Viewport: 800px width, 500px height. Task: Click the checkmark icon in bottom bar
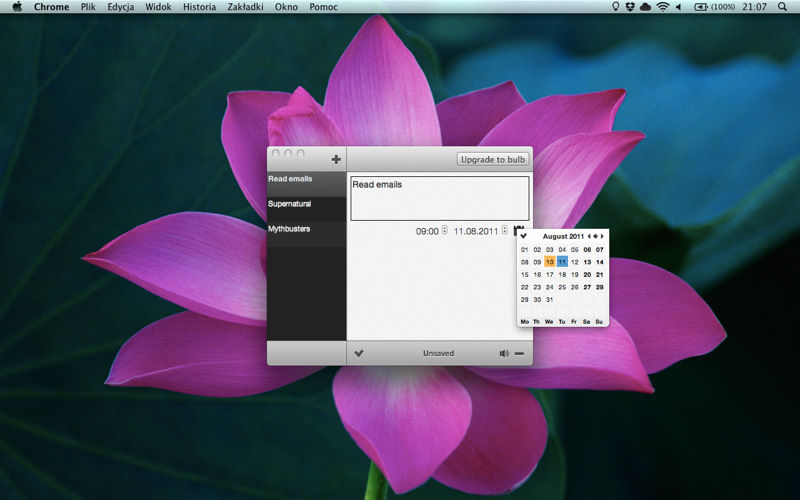tap(359, 353)
